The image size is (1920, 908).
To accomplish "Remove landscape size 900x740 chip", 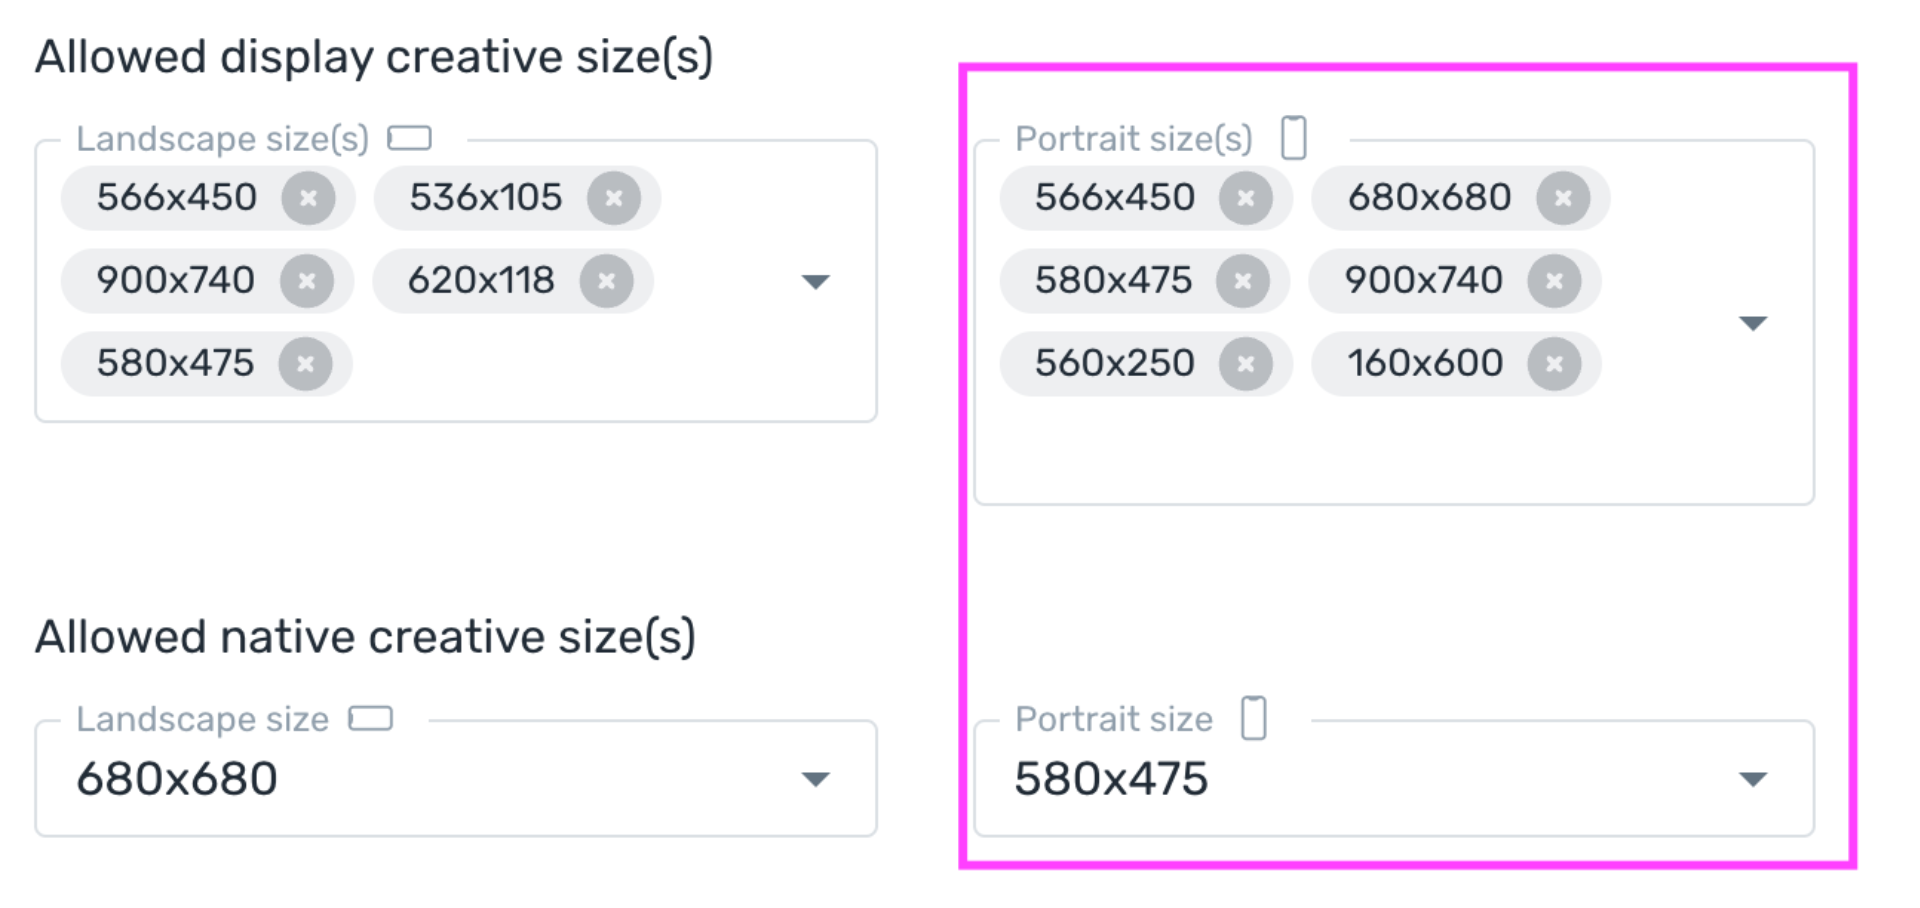I will tap(307, 281).
